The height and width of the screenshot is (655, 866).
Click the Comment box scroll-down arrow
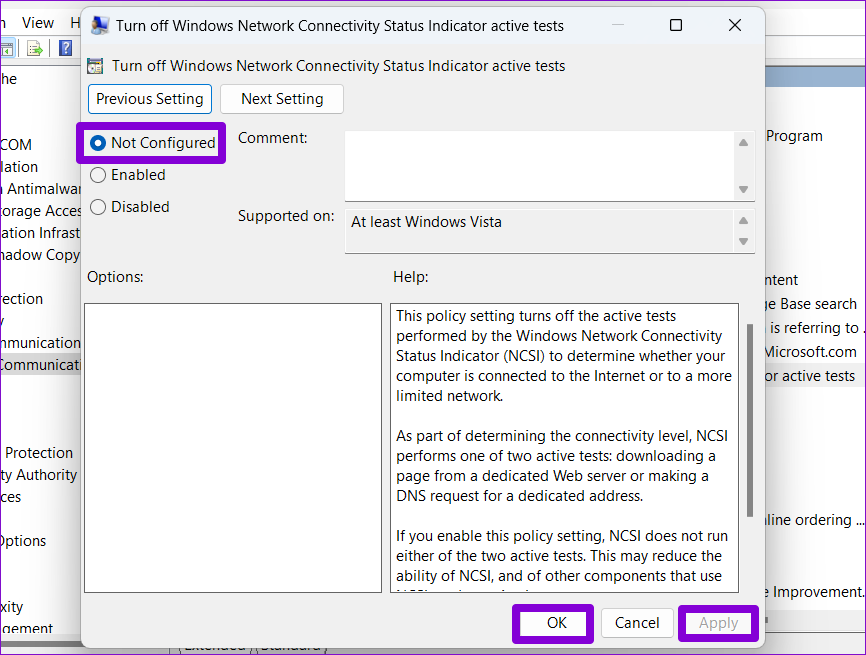pos(743,189)
